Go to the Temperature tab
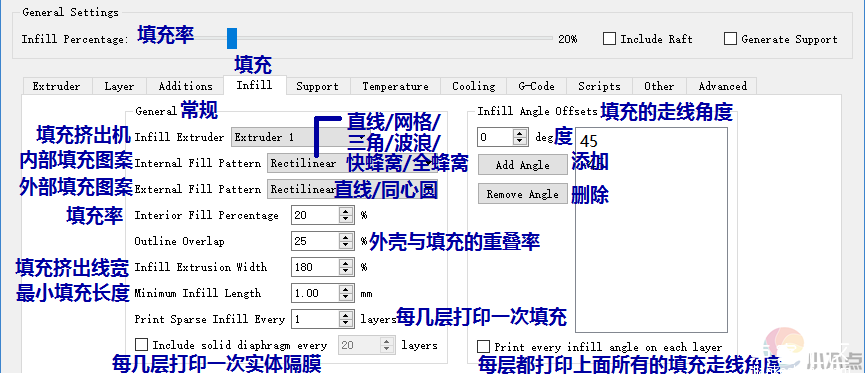The width and height of the screenshot is (865, 384). pos(395,86)
